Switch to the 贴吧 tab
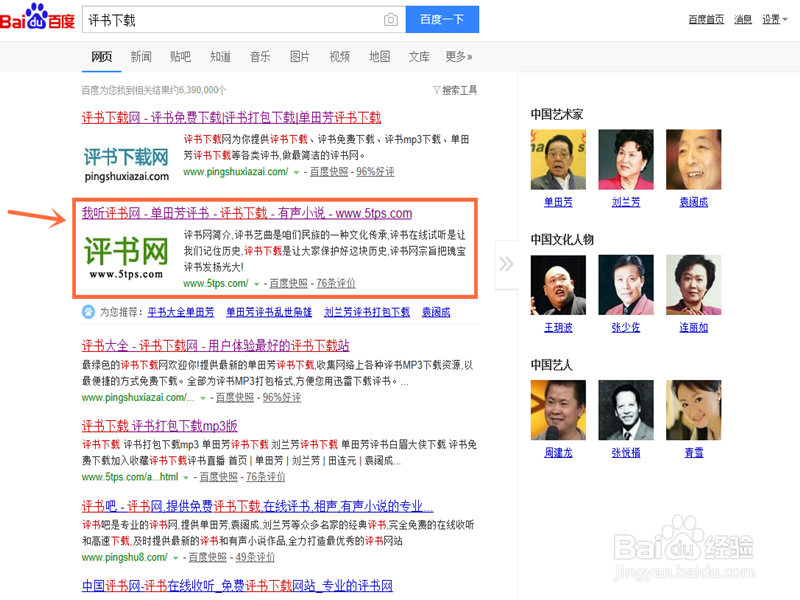This screenshot has height=600, width=800. tap(180, 56)
